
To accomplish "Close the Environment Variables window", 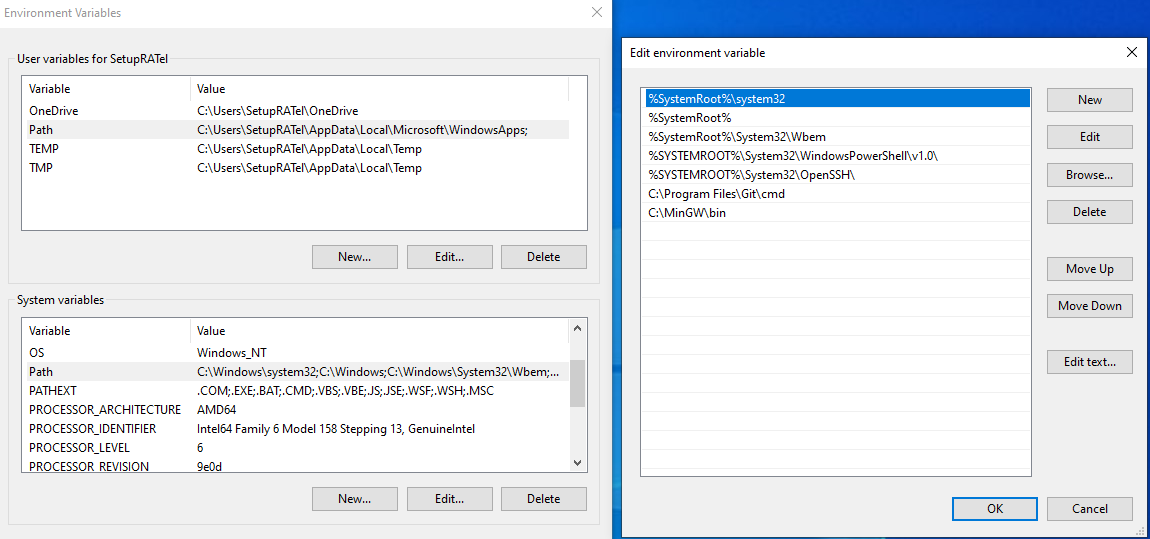I will pyautogui.click(x=597, y=12).
